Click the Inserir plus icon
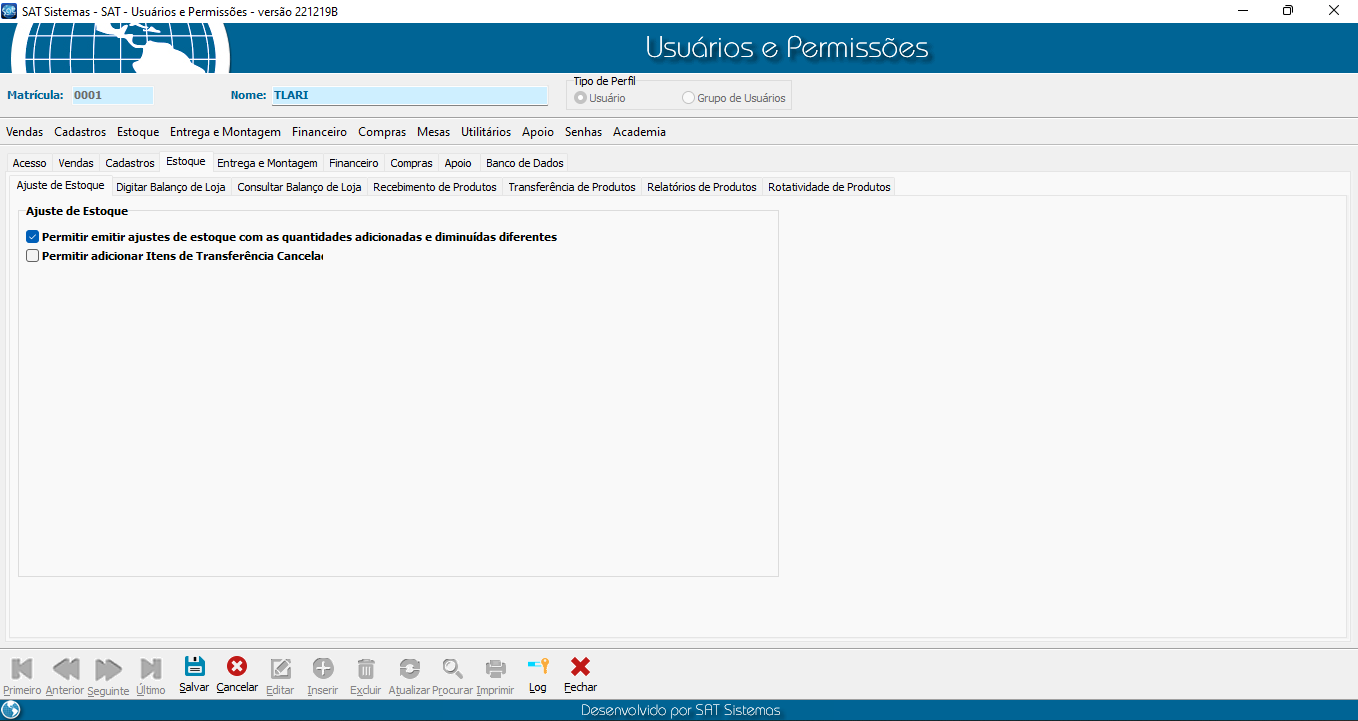 click(323, 669)
